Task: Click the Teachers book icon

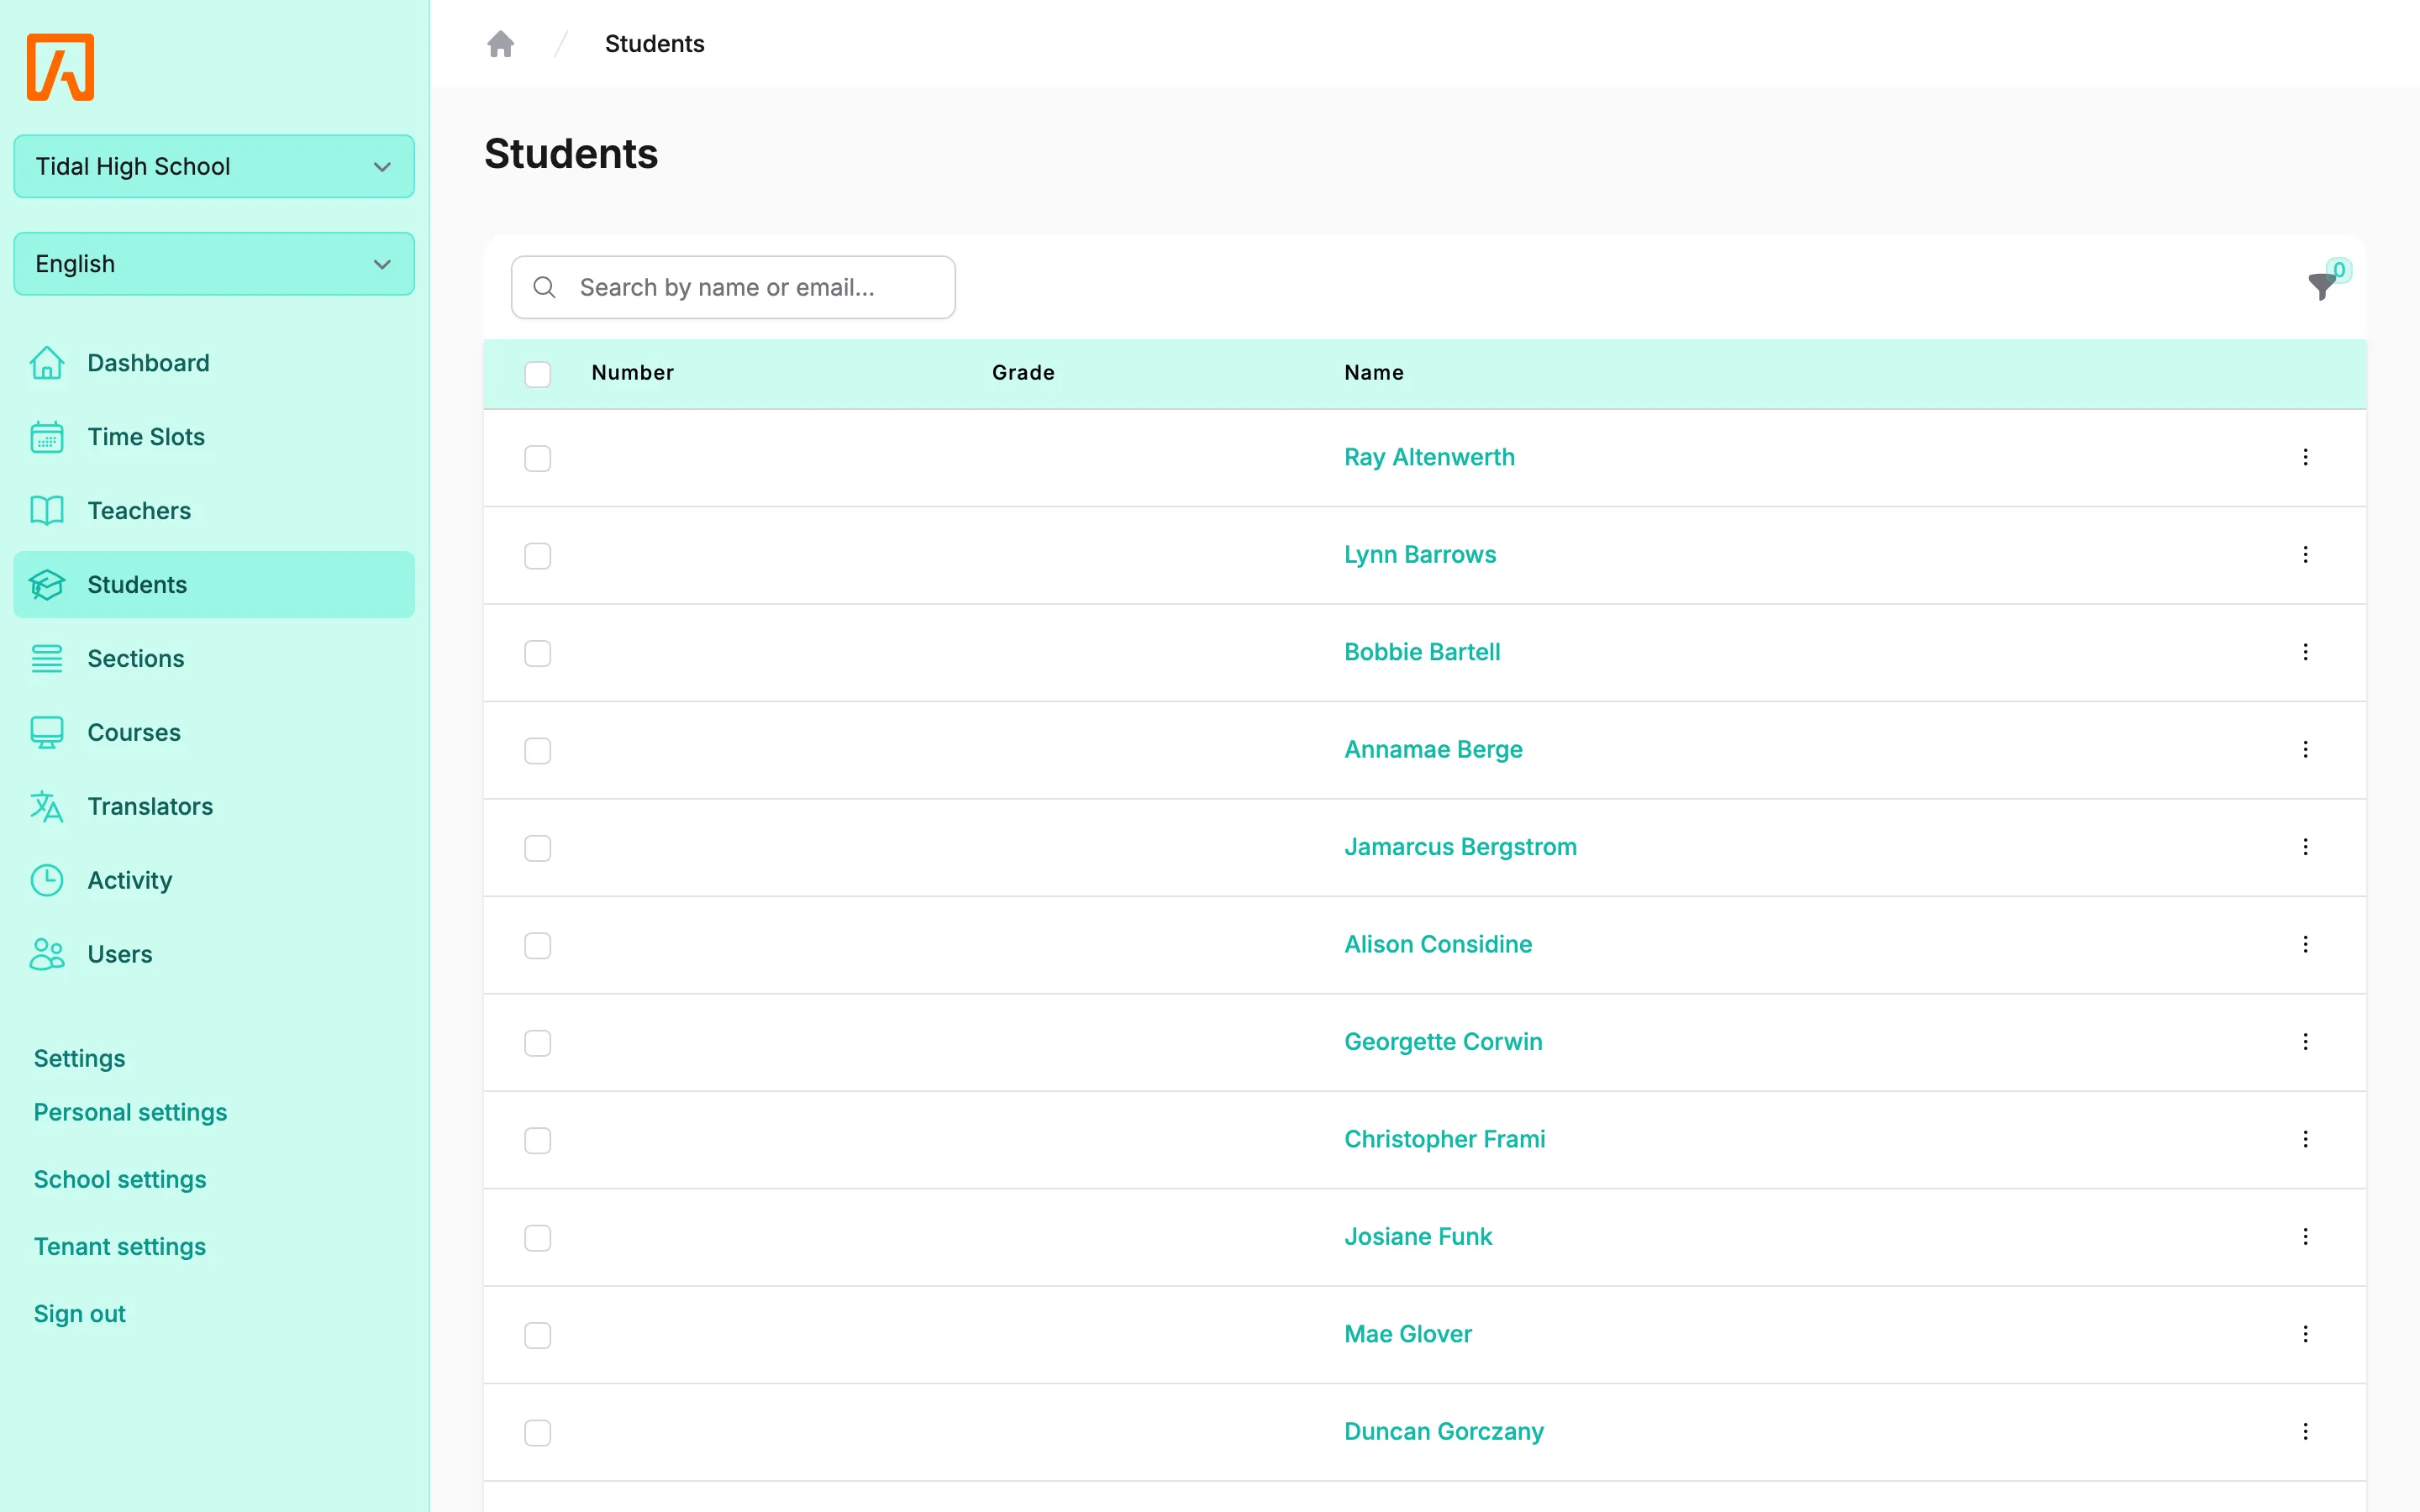Action: [x=47, y=511]
